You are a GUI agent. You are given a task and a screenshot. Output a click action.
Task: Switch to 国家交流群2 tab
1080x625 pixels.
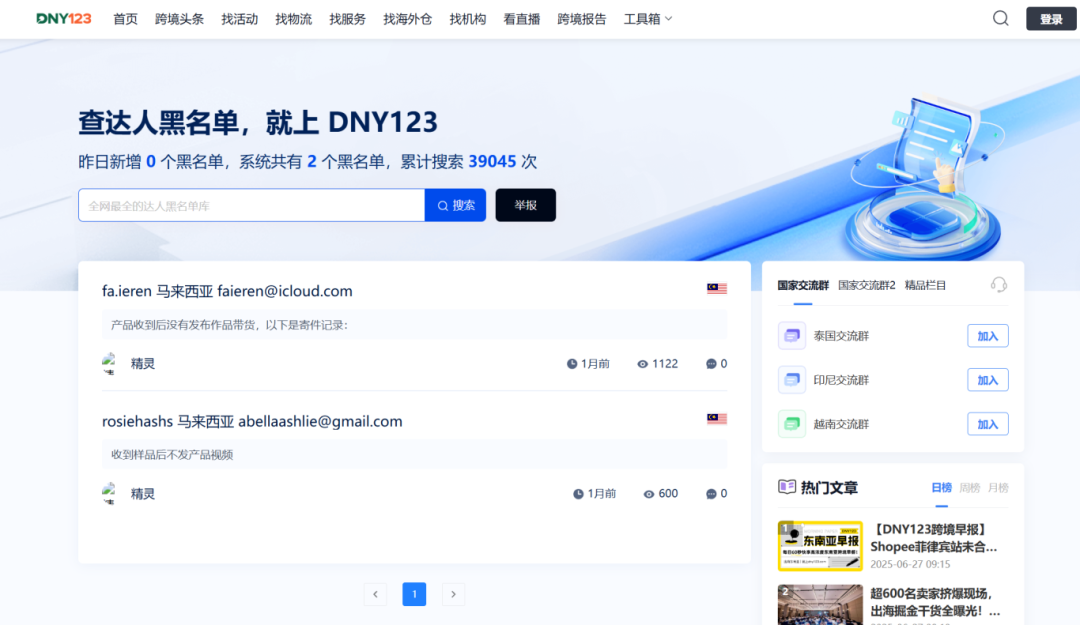click(x=866, y=285)
